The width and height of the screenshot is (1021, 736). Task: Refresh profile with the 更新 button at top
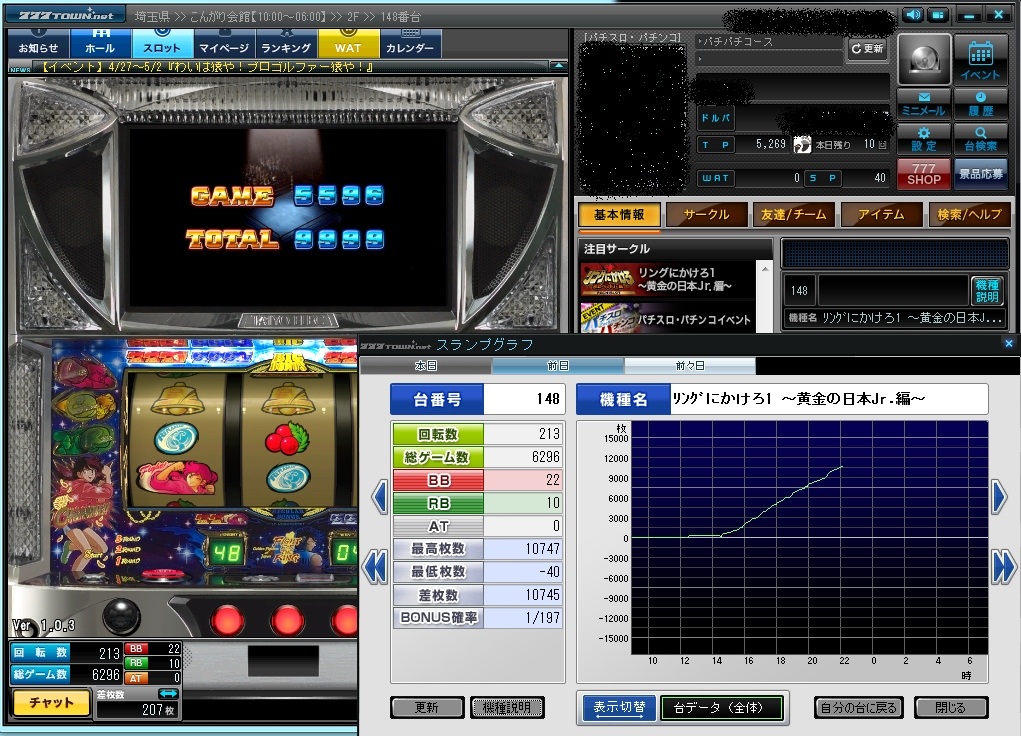(867, 49)
